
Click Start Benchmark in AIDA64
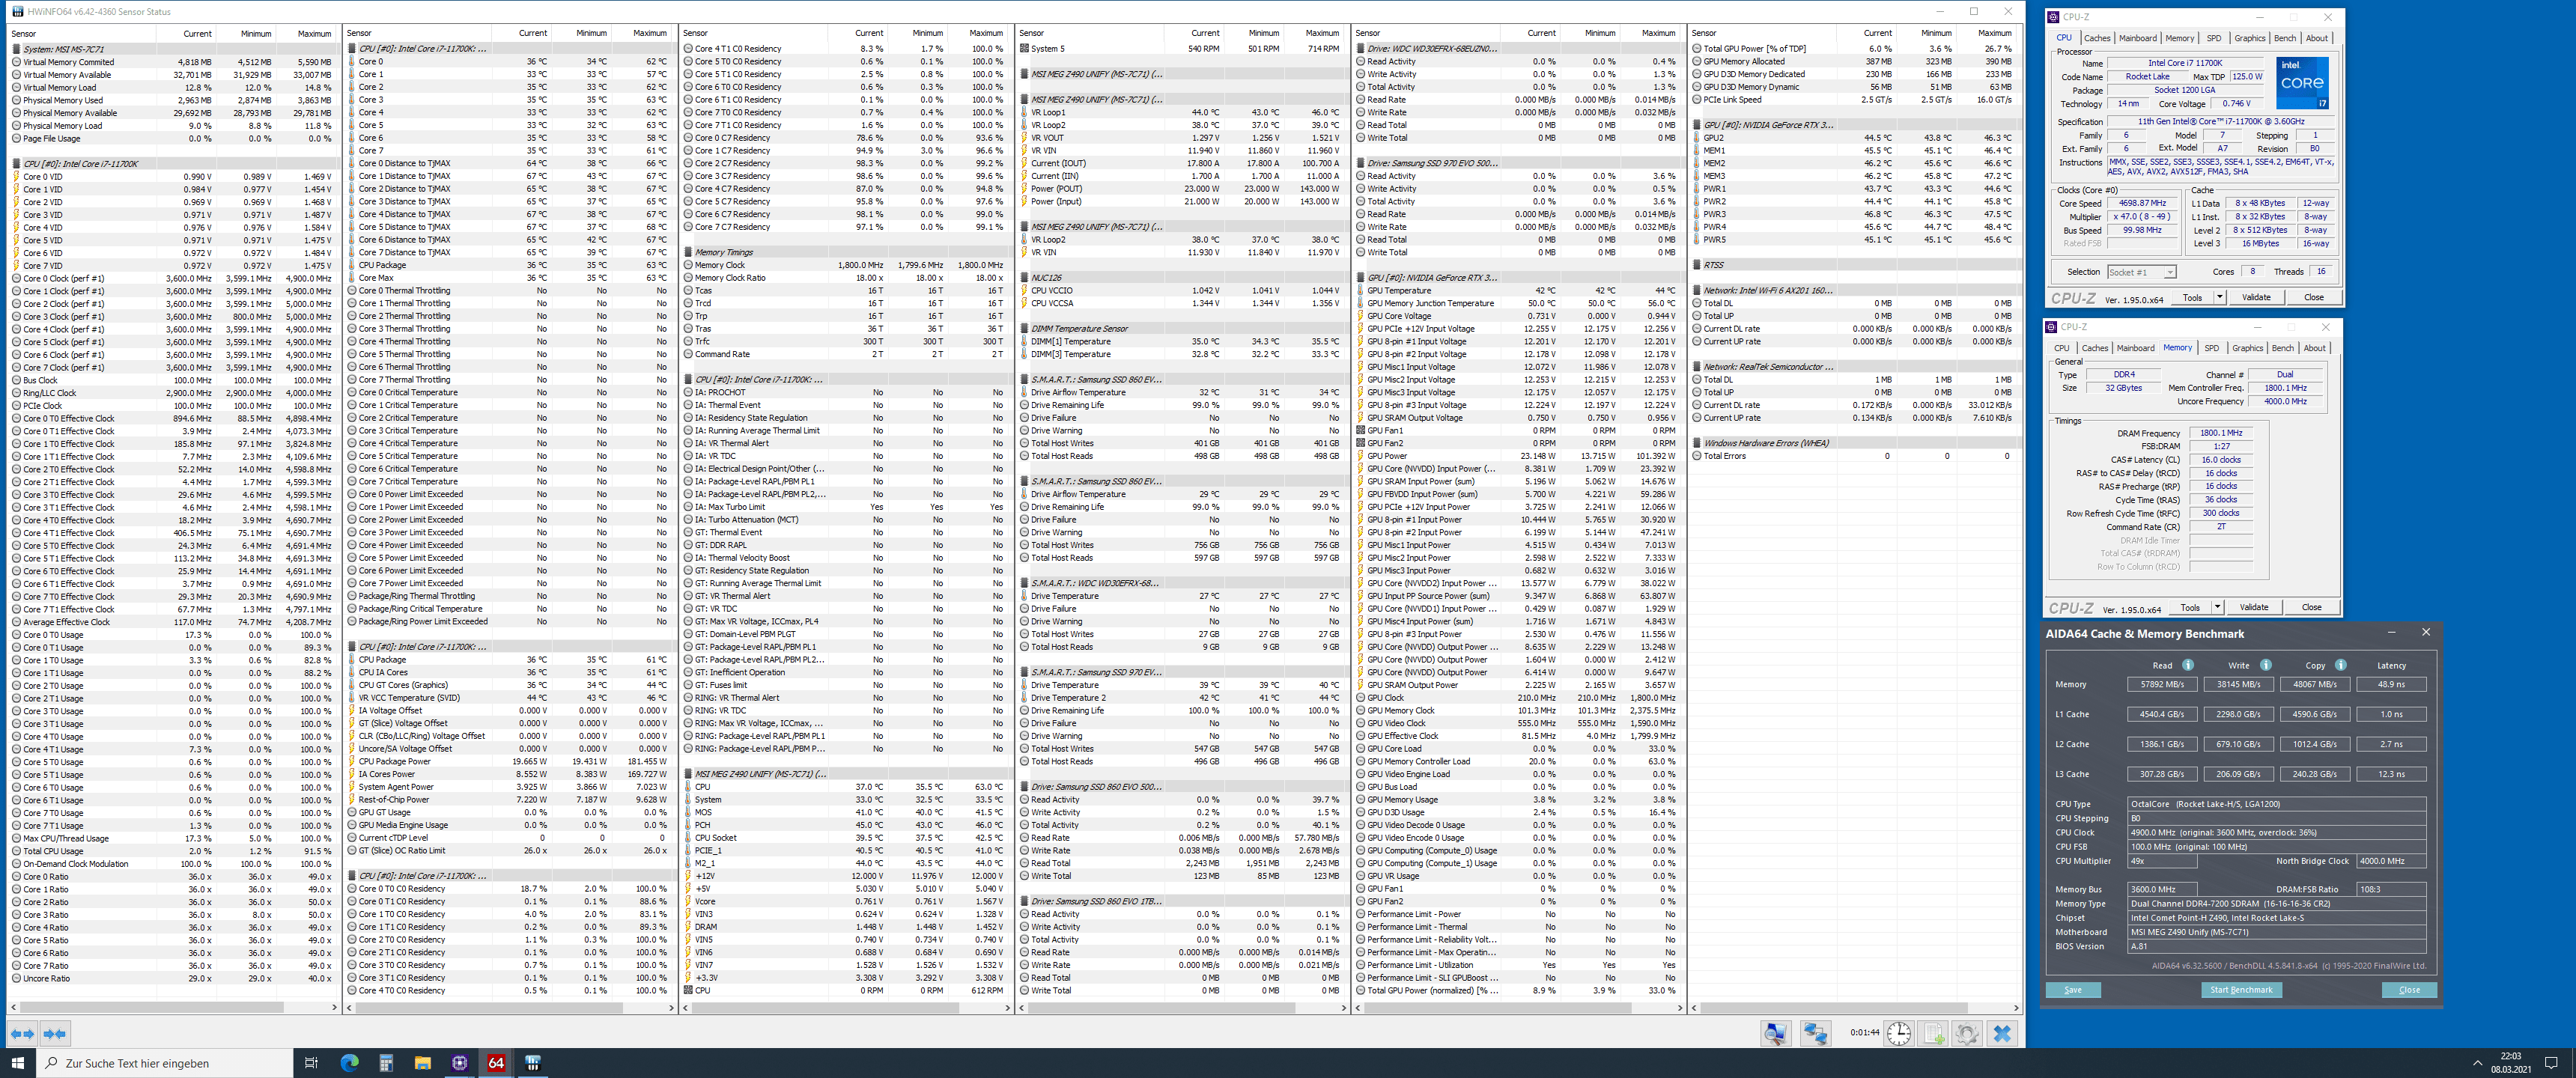pos(2241,990)
